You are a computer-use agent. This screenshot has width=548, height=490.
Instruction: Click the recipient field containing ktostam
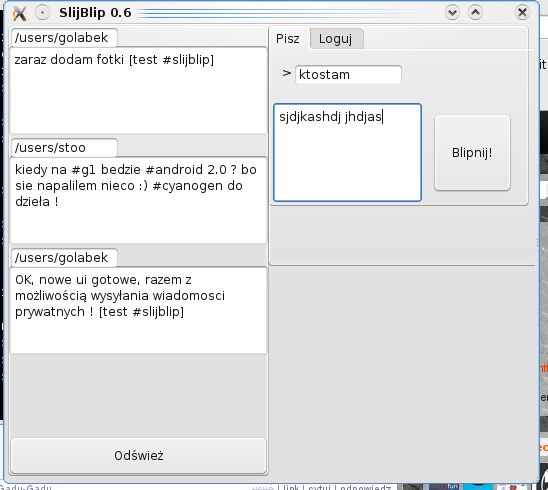[x=348, y=74]
